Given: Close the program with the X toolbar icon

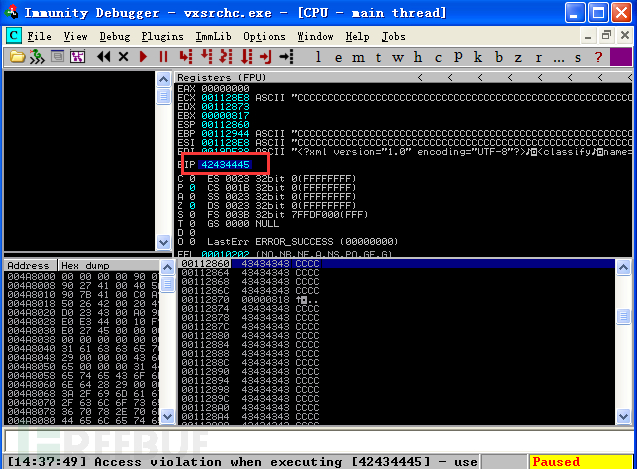Looking at the screenshot, I should pos(124,56).
